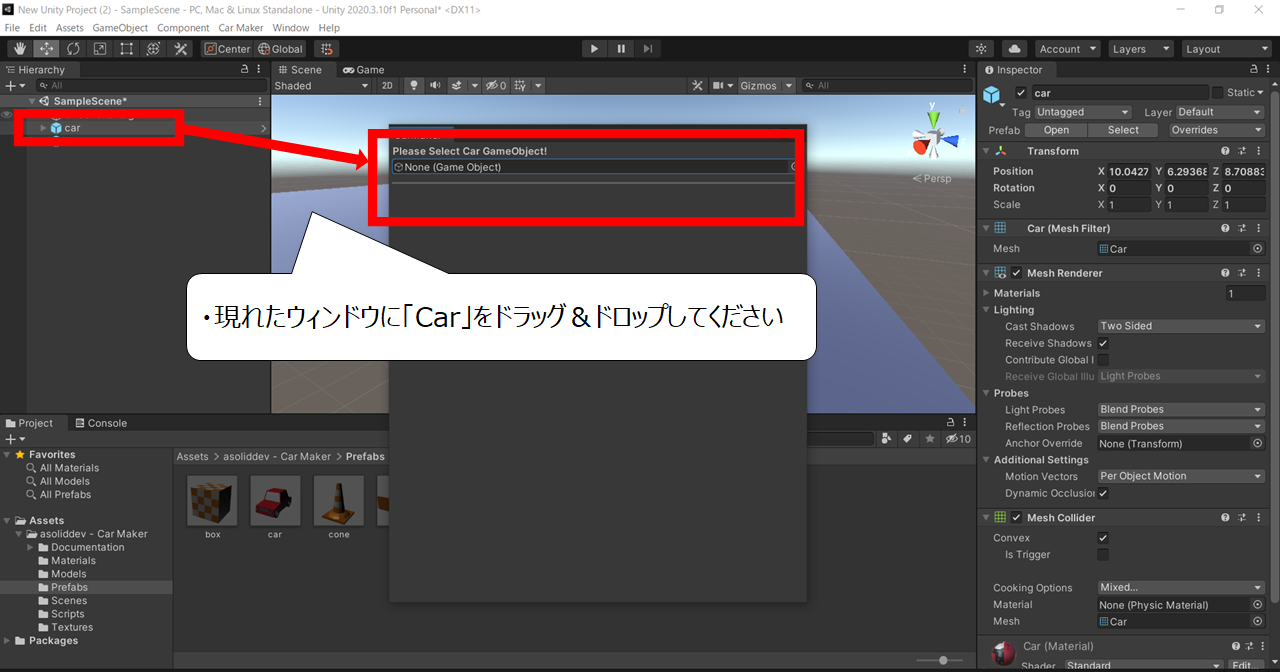This screenshot has width=1280, height=672.
Task: Open the custom editor tools icon
Action: 181,49
